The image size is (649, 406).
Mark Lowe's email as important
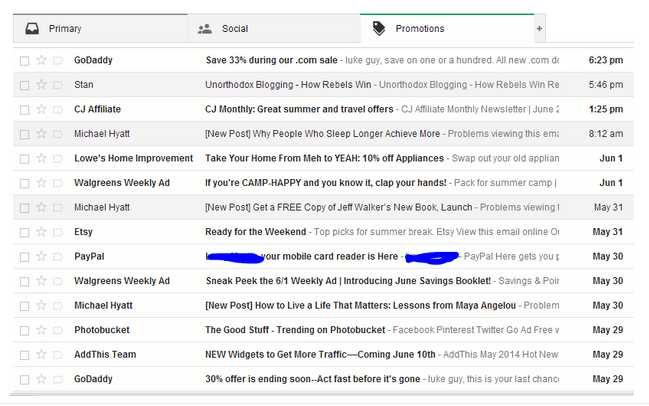58,159
